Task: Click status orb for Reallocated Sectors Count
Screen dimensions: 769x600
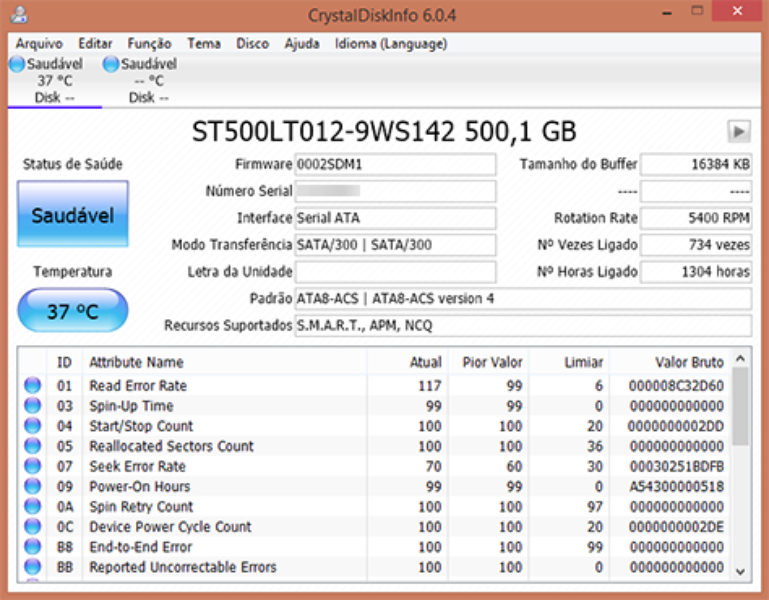Action: (33, 446)
